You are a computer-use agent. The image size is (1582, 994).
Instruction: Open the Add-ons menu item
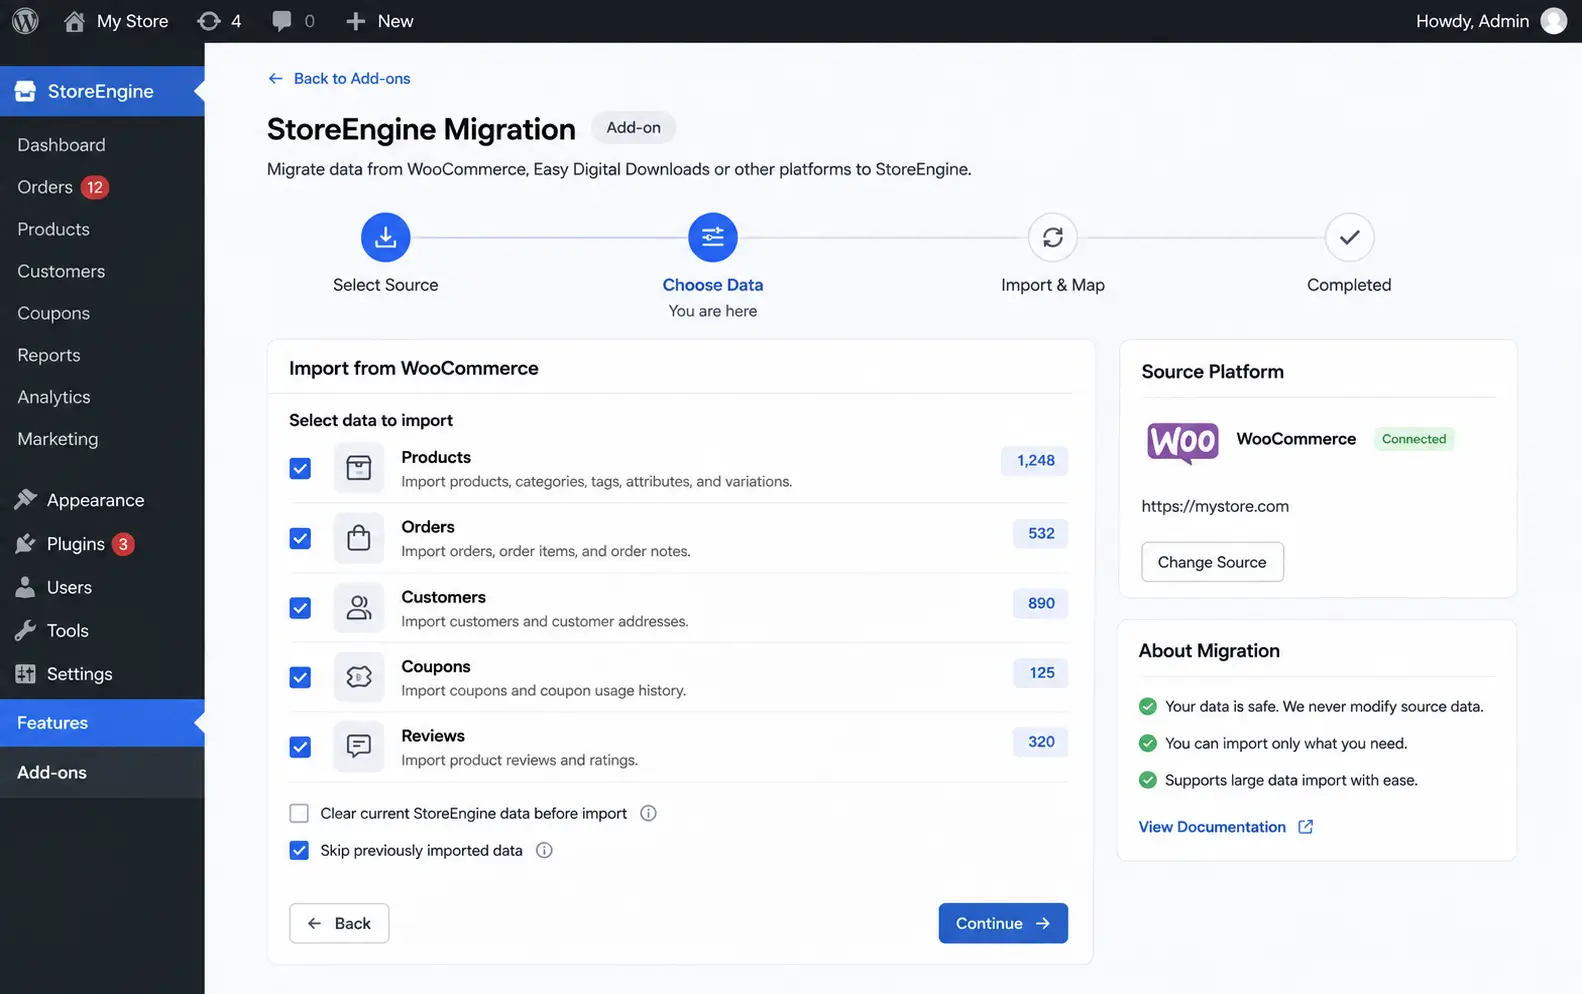tap(102, 772)
